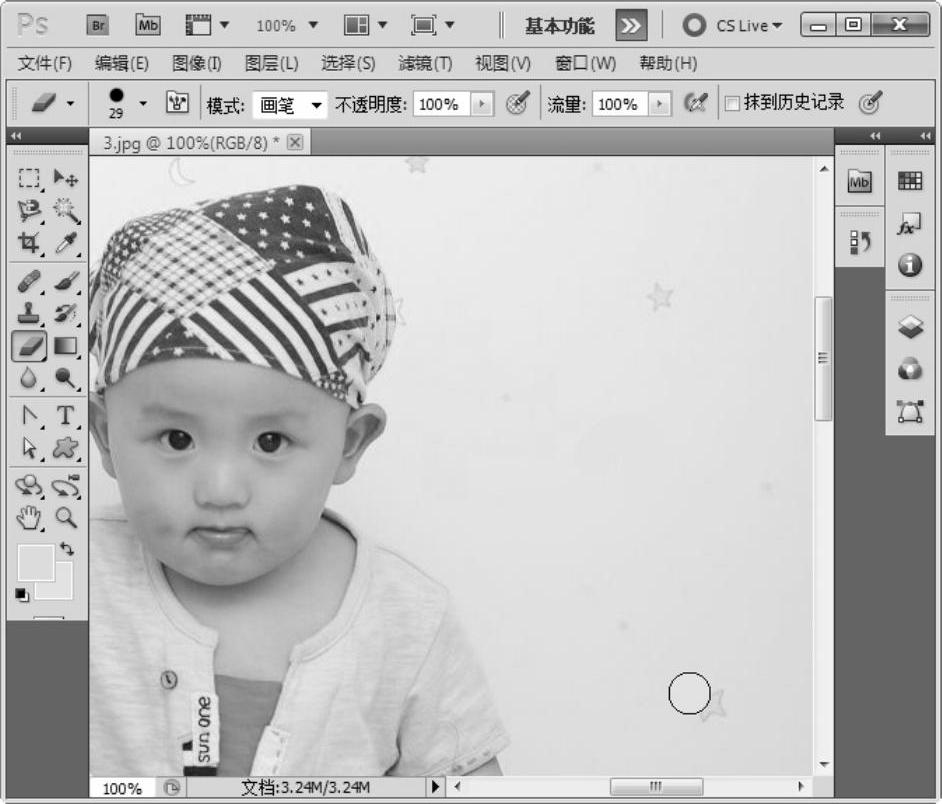Viewport: 942px width, 804px height.
Task: Expand the opacity 不透明度 slider arrow
Action: point(482,104)
